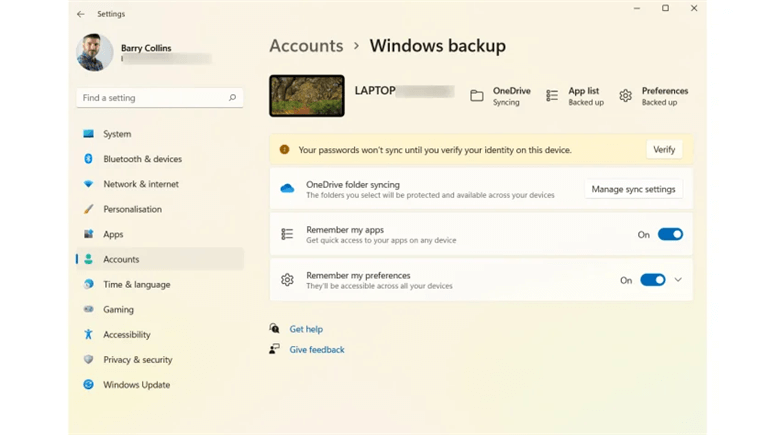Open the System settings icon

[x=88, y=134]
